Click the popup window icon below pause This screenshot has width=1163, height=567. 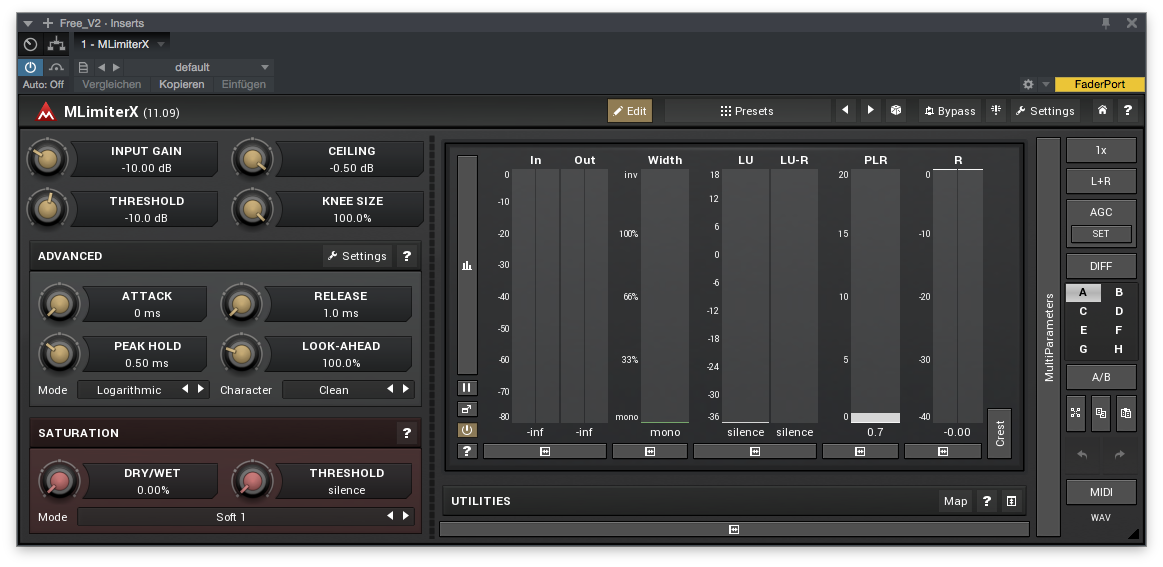tap(467, 409)
